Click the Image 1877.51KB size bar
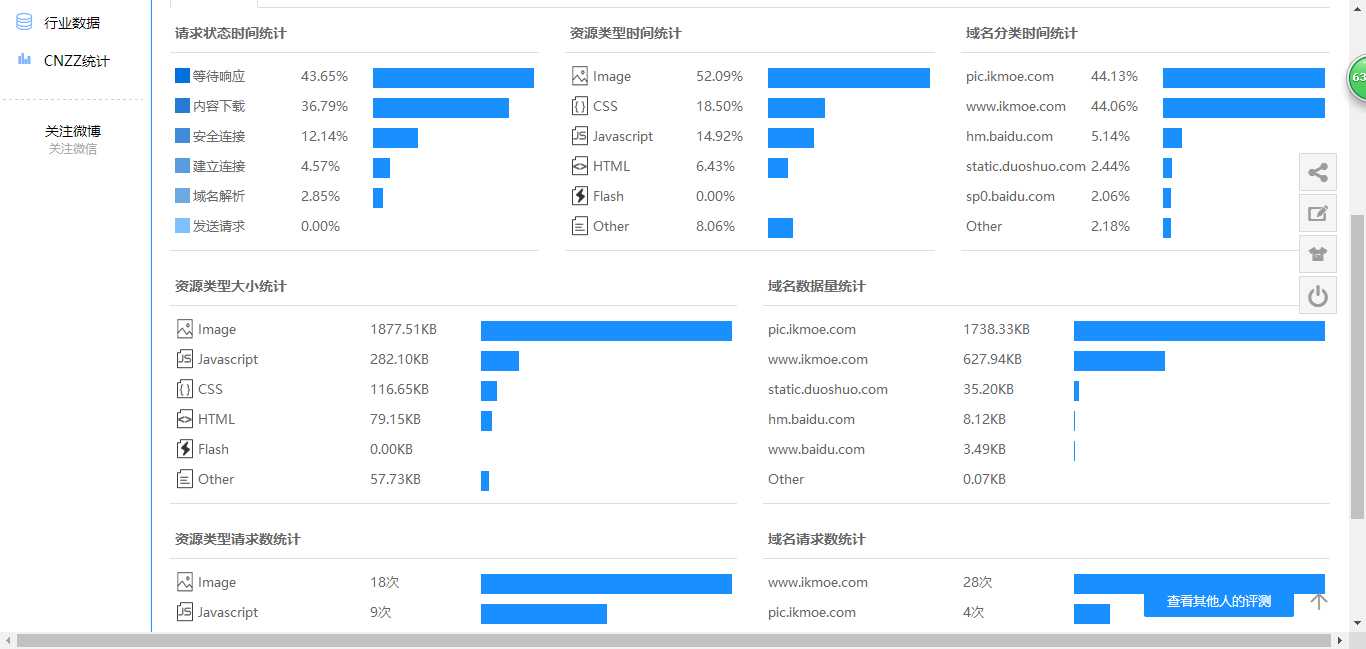Viewport: 1366px width, 649px height. (x=606, y=331)
